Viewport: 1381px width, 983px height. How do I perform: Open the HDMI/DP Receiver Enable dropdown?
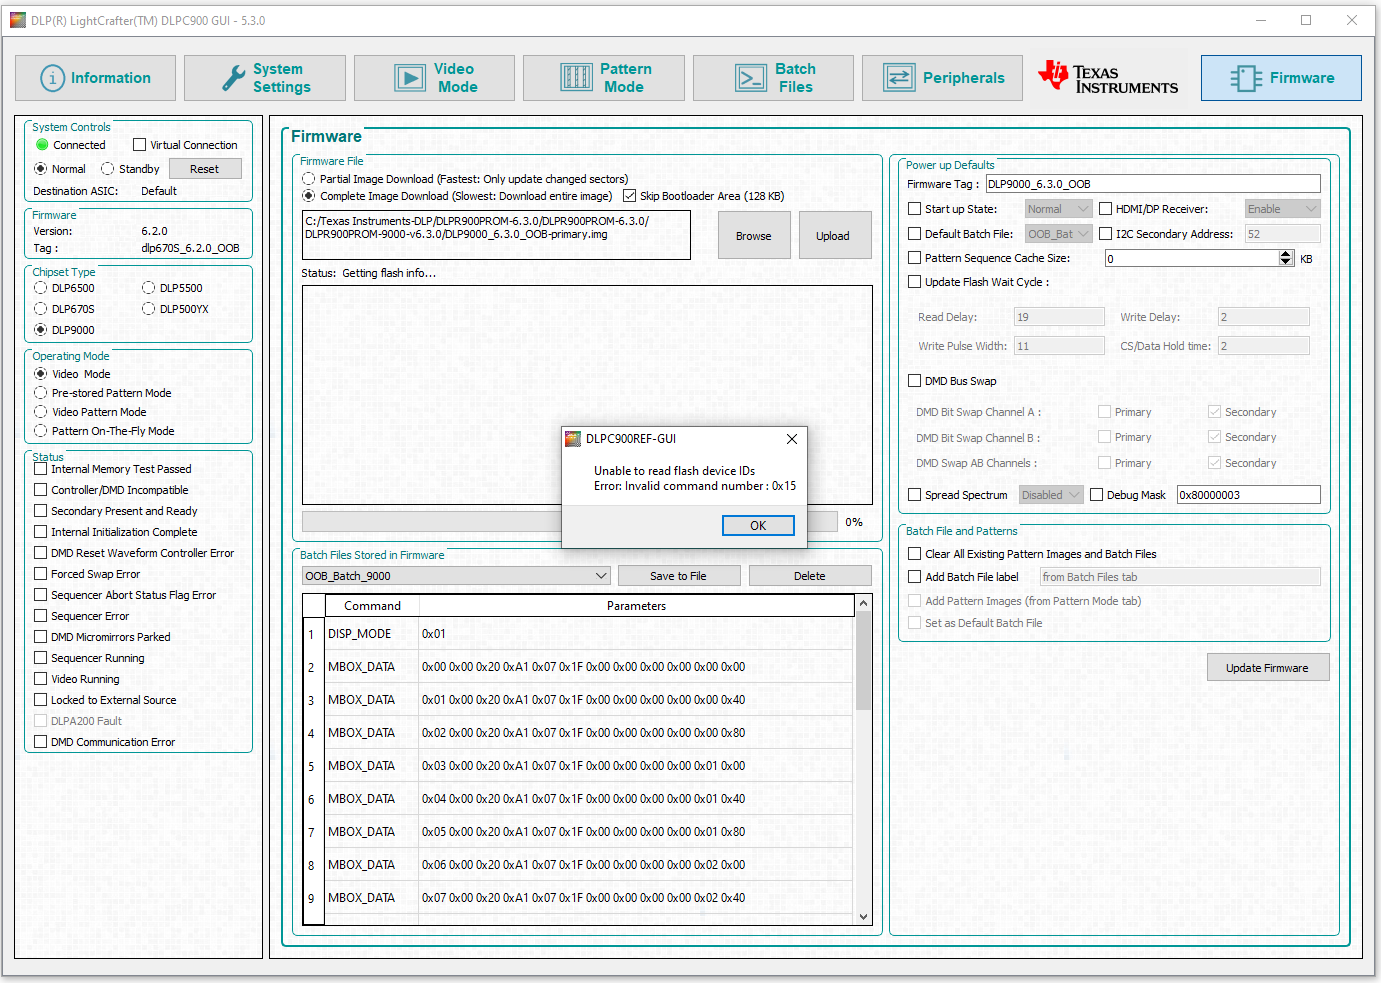click(1283, 209)
